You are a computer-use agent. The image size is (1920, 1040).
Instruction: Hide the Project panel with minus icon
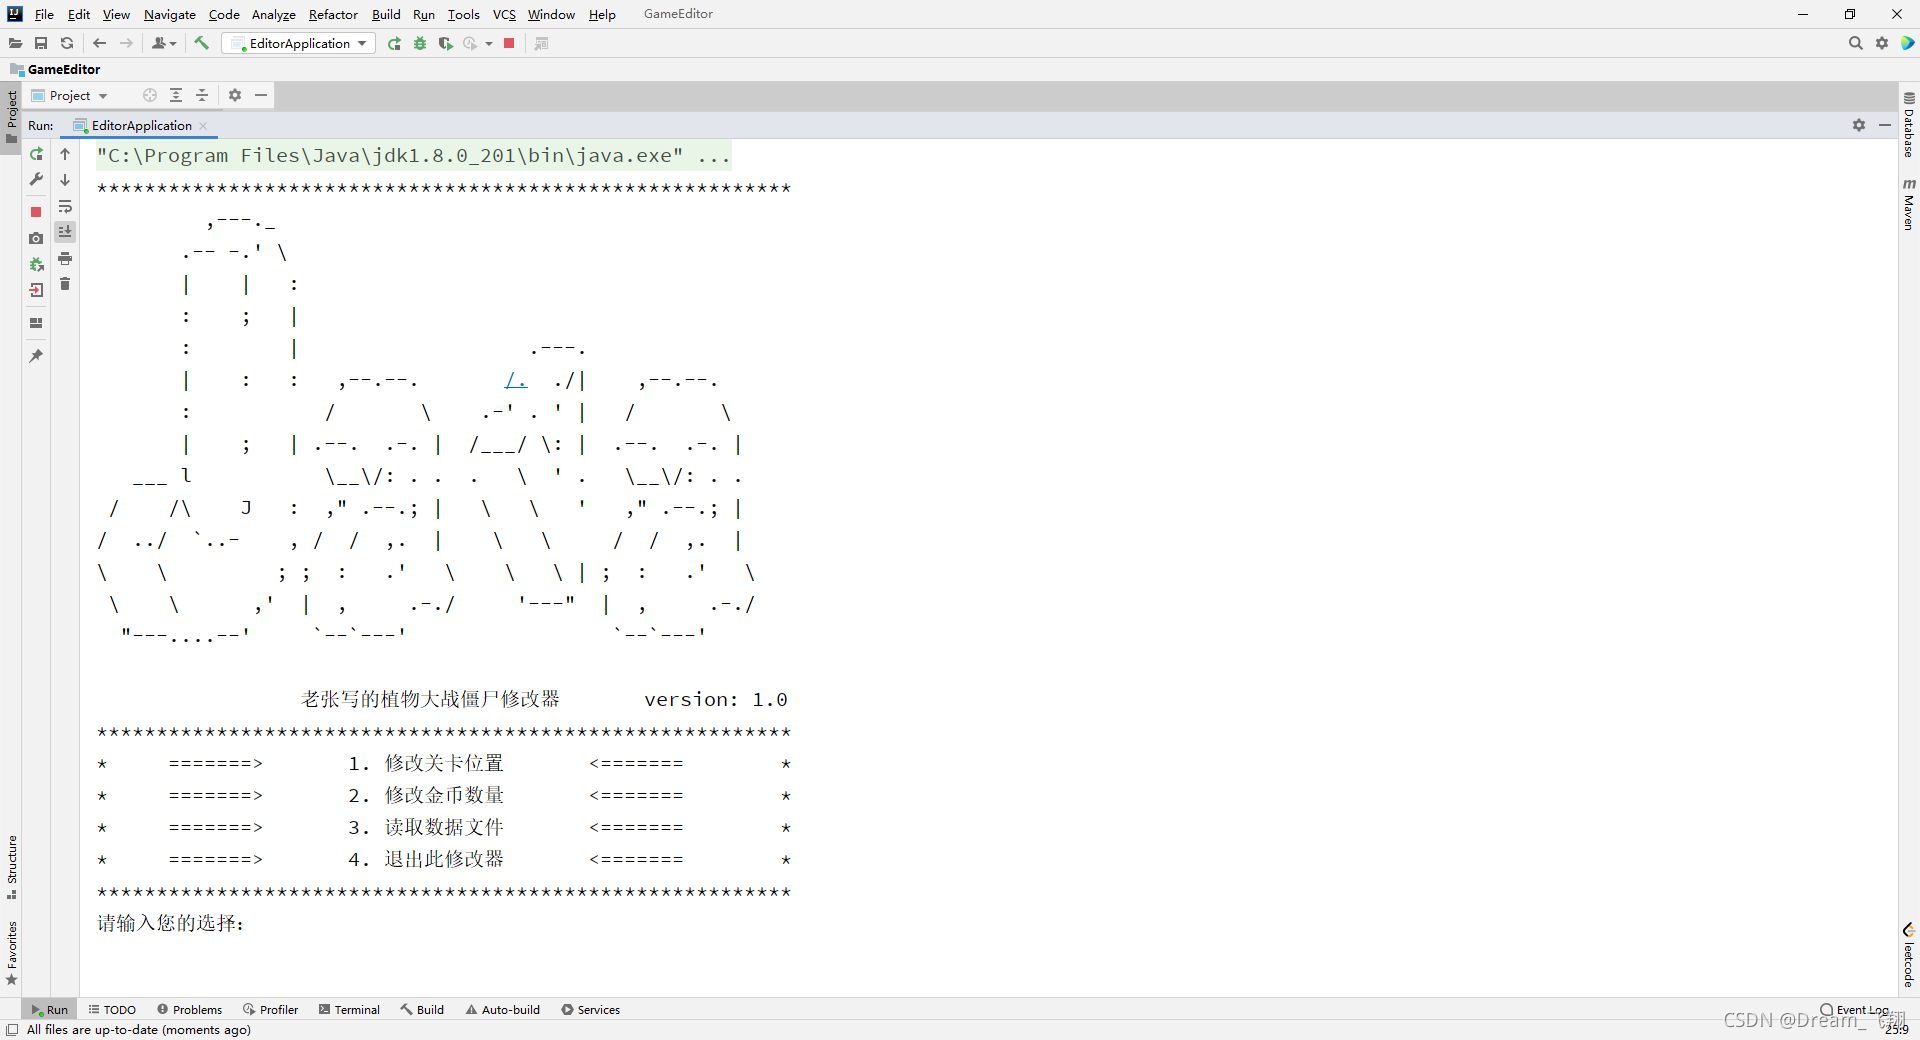point(261,95)
